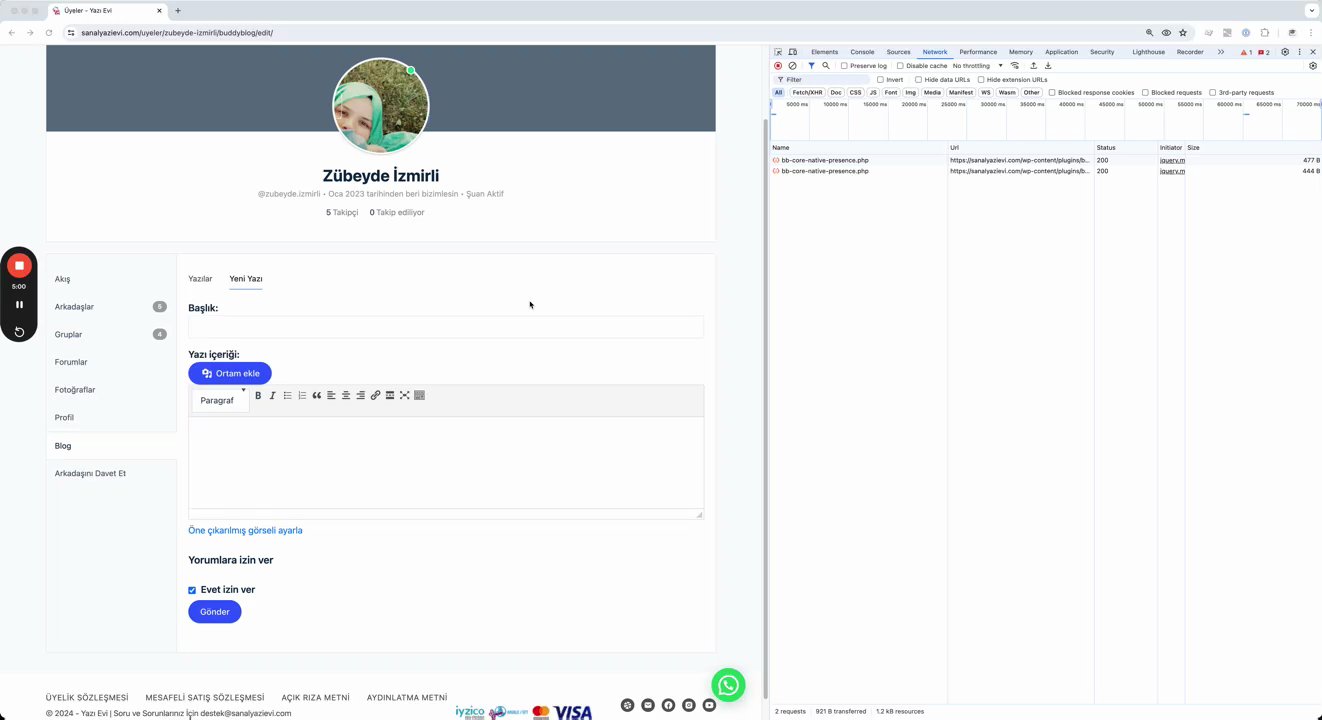Switch to the Sources tab
The height and width of the screenshot is (720, 1322).
[x=898, y=52]
